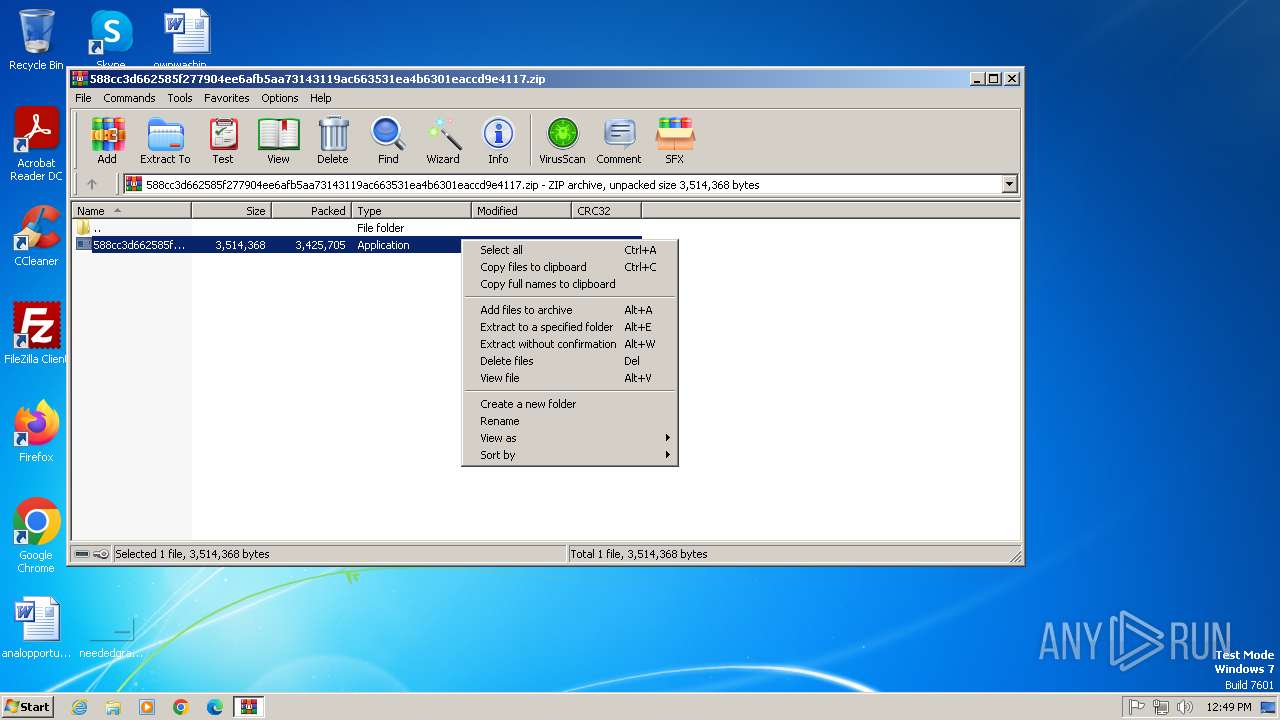Open Acrobat Reader DC desktop shortcut

pyautogui.click(x=36, y=145)
